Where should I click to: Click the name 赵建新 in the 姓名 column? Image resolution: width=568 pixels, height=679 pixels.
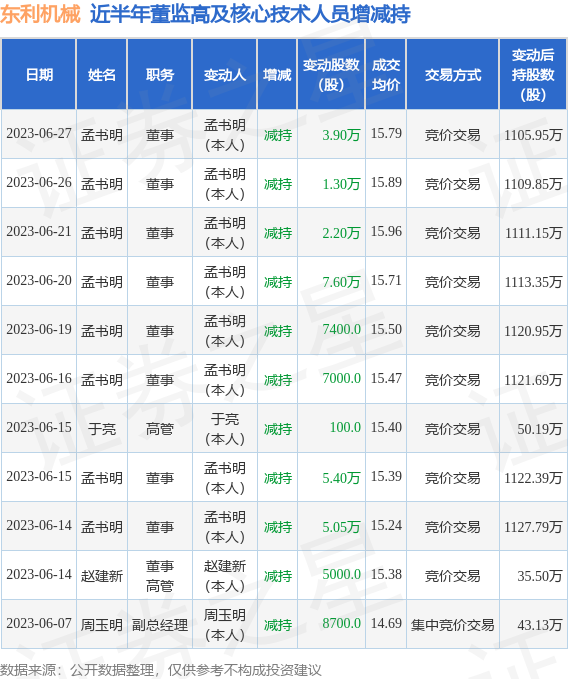[102, 576]
